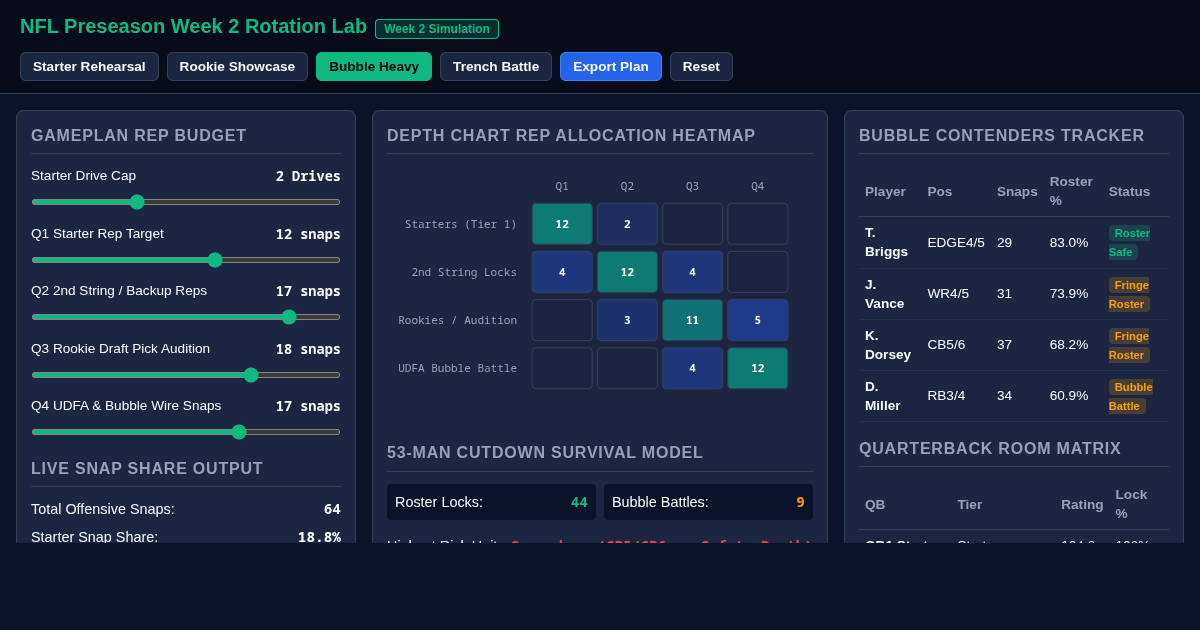Click the Export Plan button
Image resolution: width=1200 pixels, height=630 pixels.
click(611, 67)
